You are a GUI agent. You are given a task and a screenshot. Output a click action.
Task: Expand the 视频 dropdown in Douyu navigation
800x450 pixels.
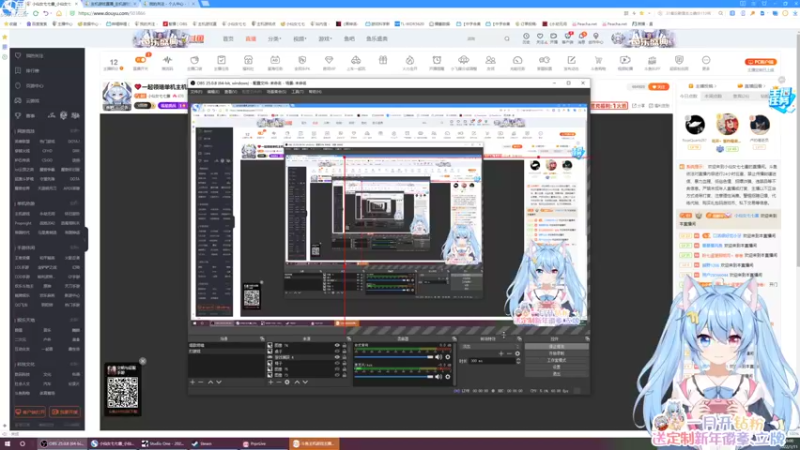tap(299, 39)
